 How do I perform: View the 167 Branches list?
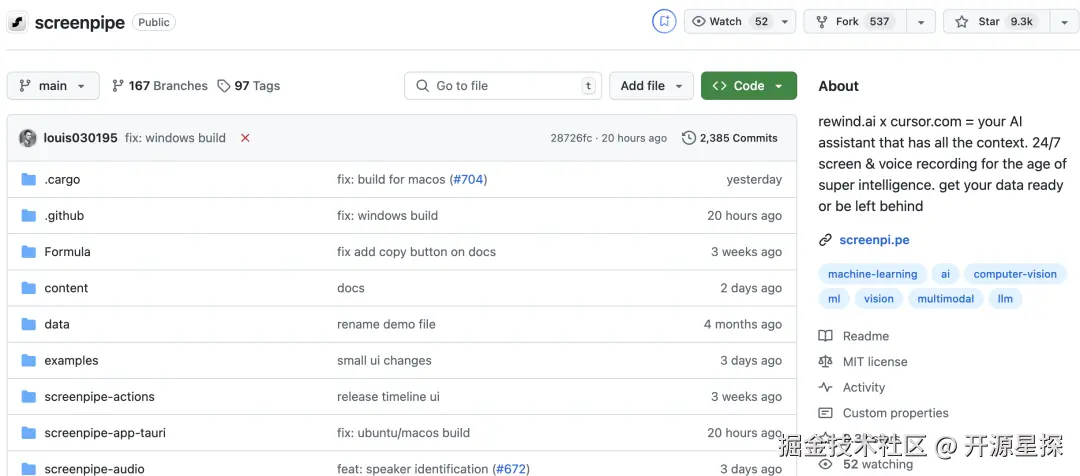click(x=160, y=86)
